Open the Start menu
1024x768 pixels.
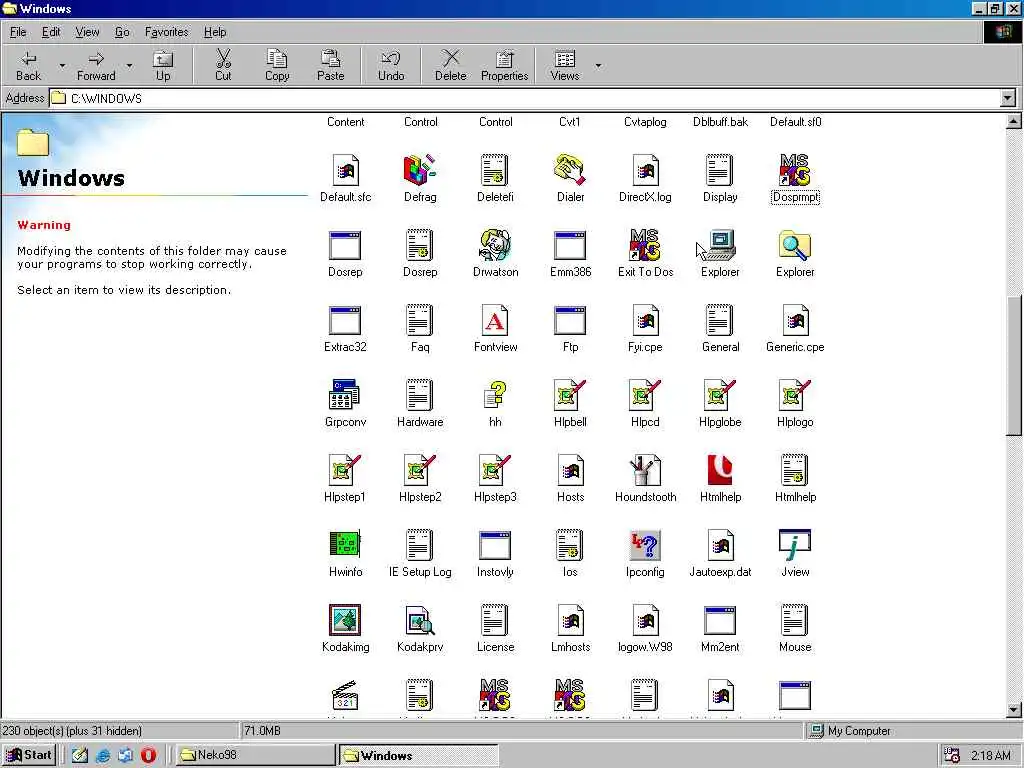[29, 755]
